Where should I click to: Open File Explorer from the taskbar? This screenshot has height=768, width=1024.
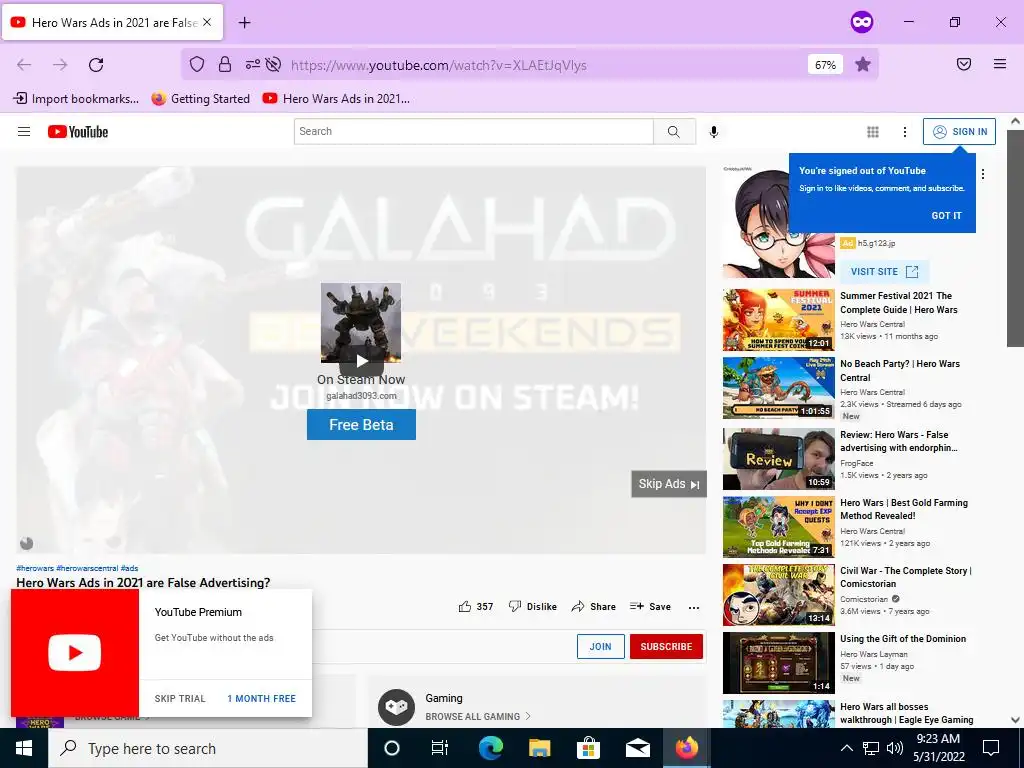[539, 748]
